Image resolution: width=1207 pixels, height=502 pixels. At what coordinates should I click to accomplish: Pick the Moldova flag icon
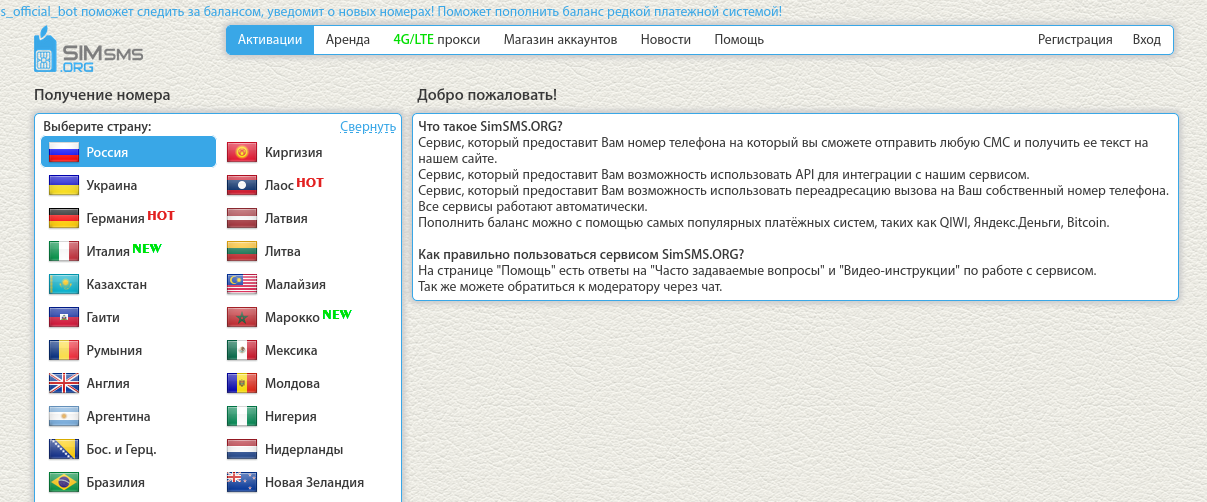(x=243, y=383)
